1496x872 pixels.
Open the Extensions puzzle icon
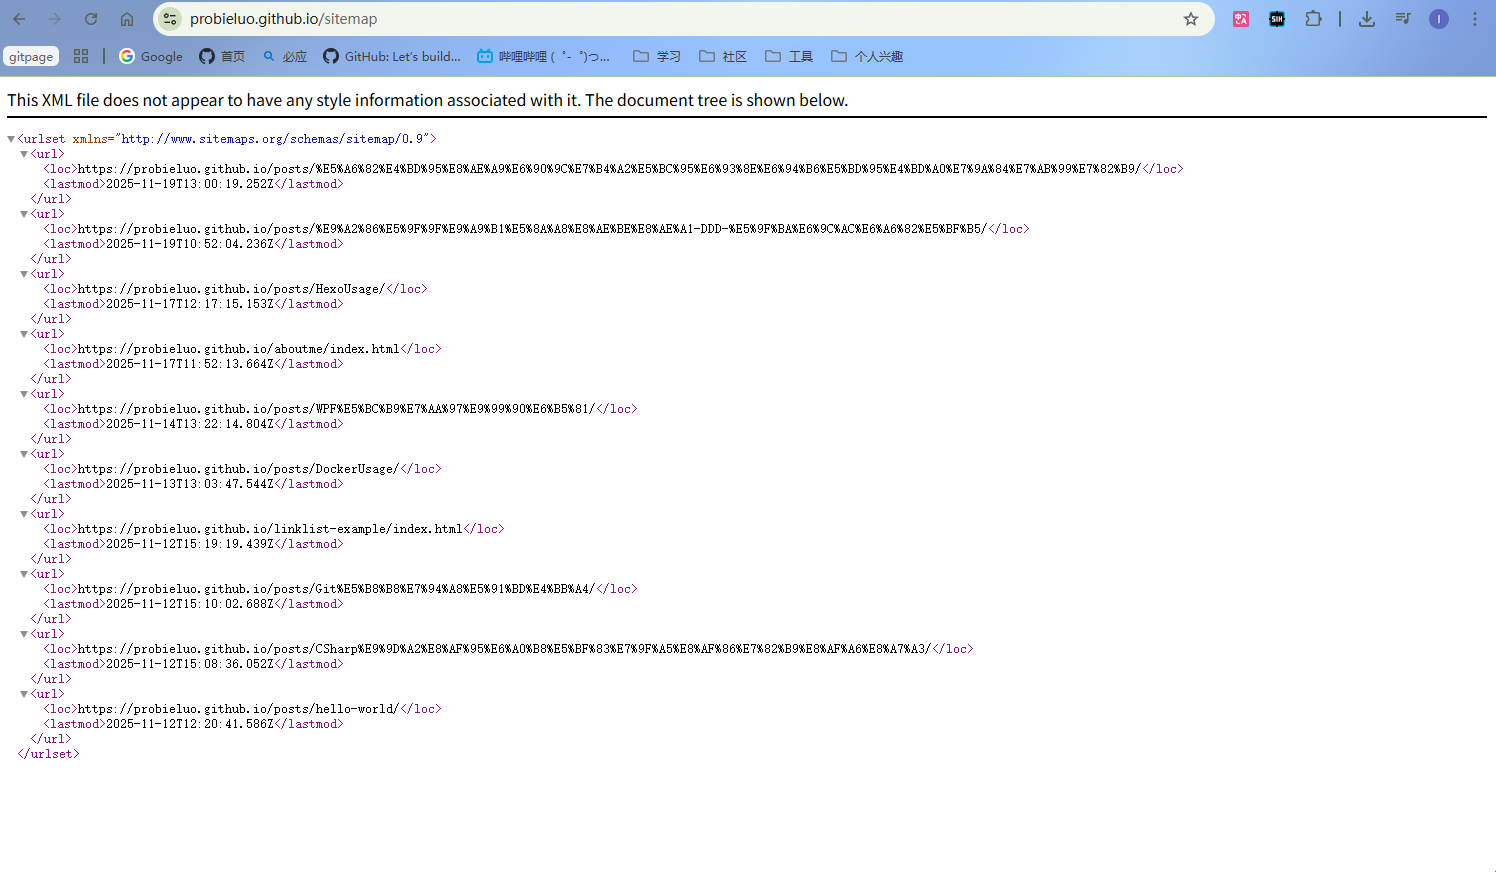[x=1313, y=19]
